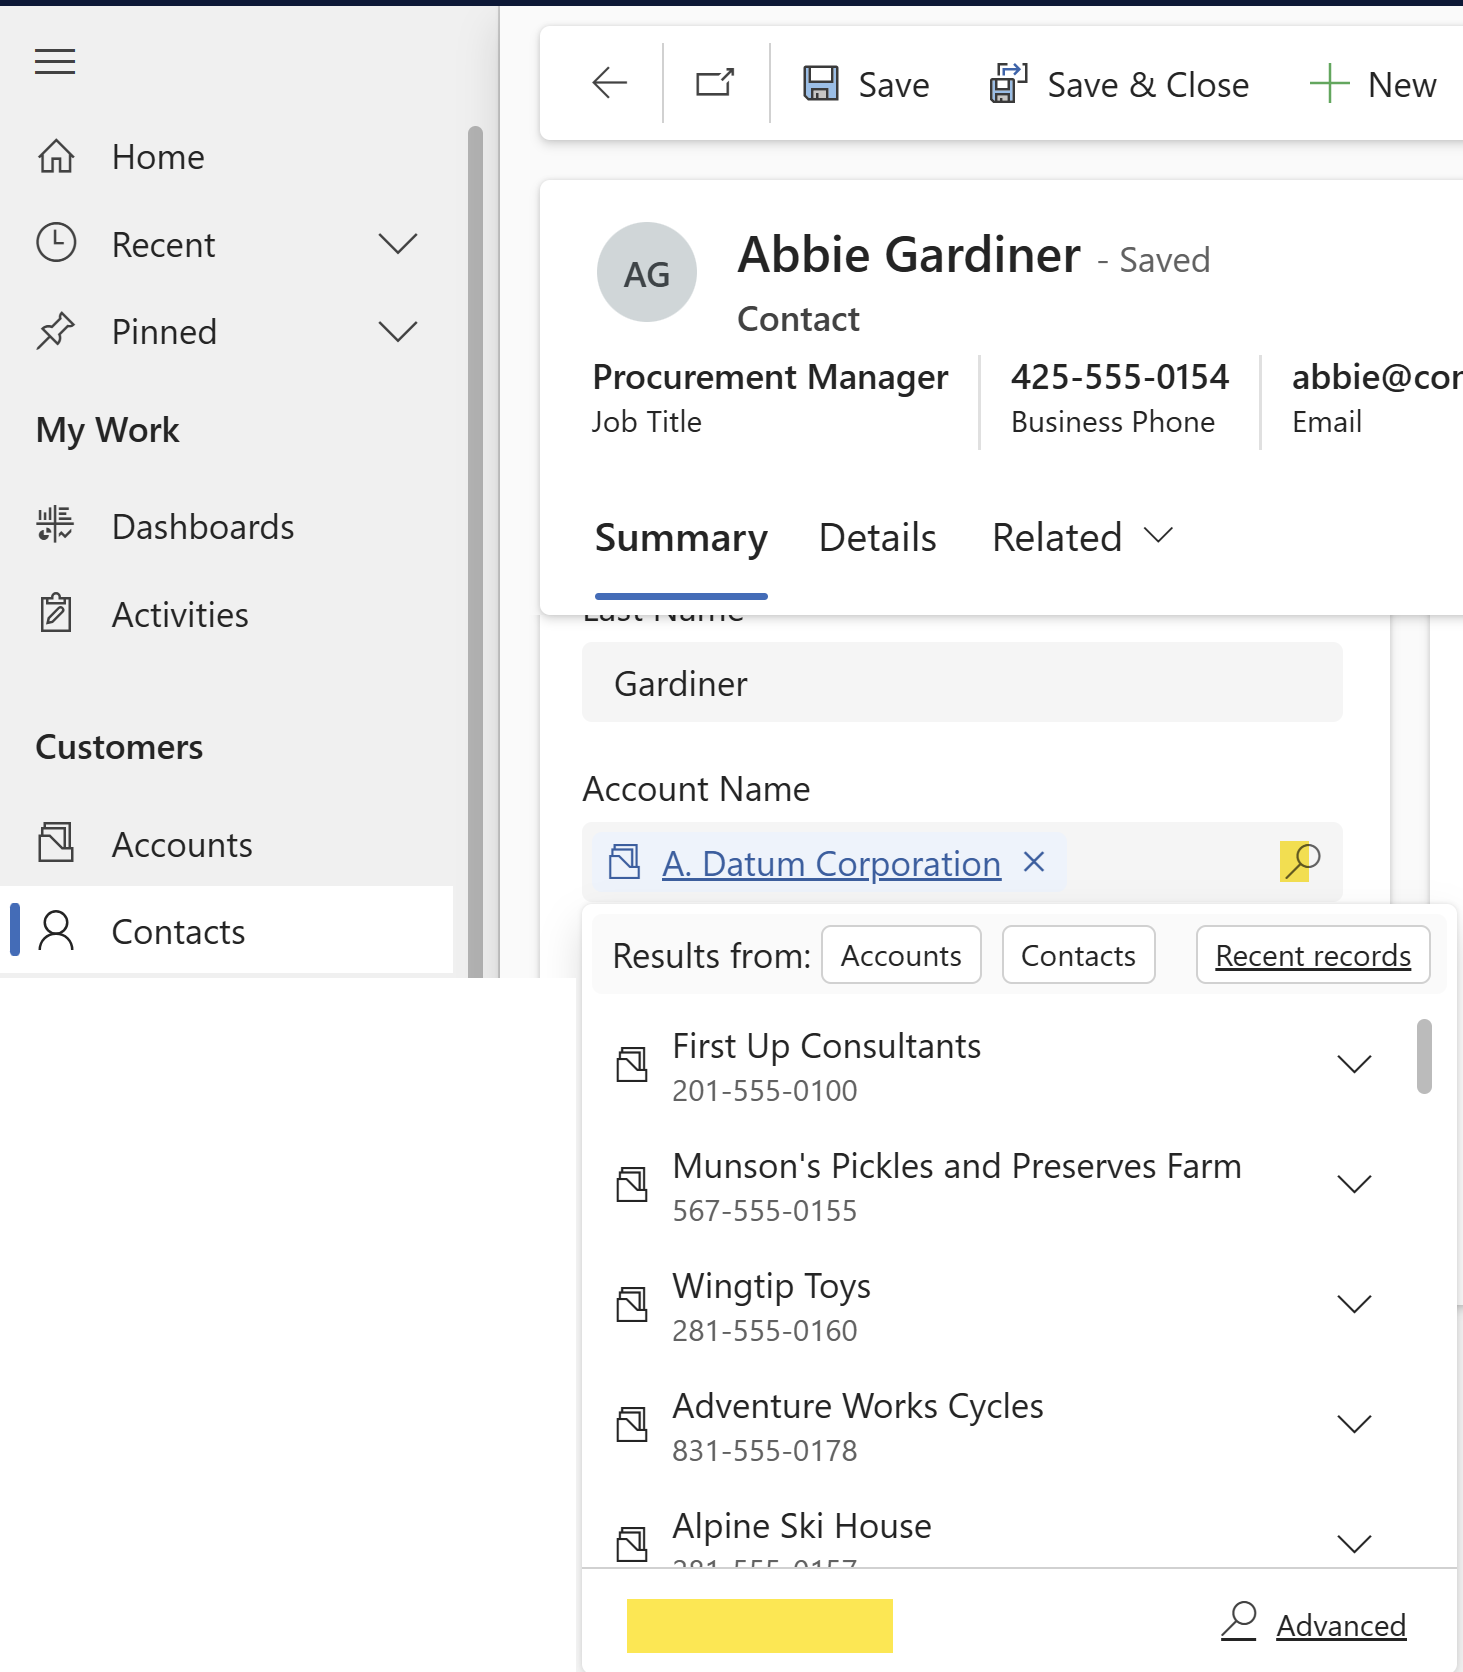This screenshot has height=1672, width=1463.
Task: Click the New button label
Action: point(1402,85)
